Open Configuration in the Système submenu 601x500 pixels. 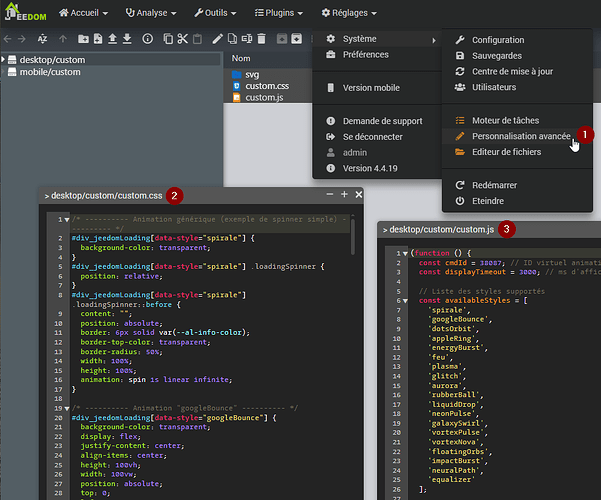[x=517, y=40]
